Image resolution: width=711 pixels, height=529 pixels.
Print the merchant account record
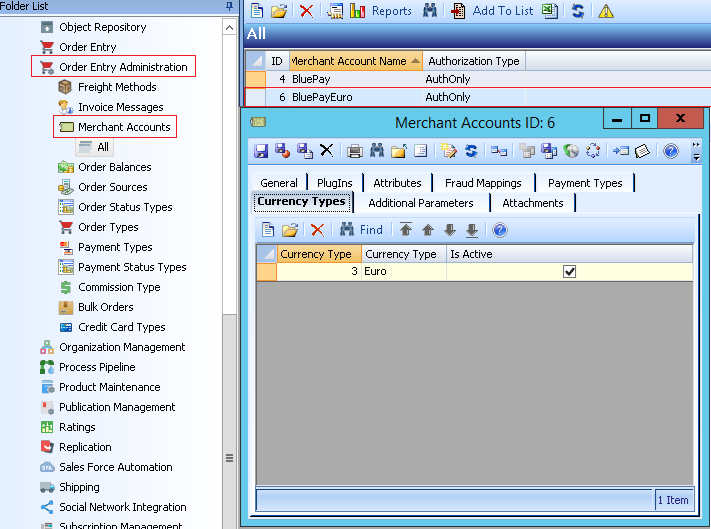click(x=355, y=151)
